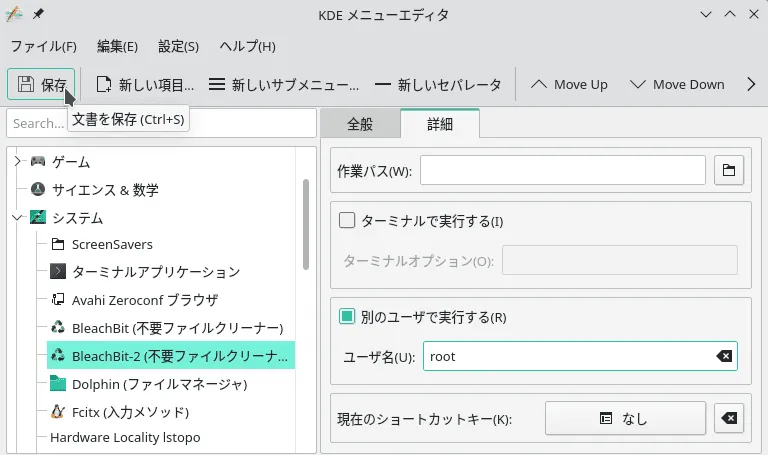Create a new submenu with 新しいサブメニュー
This screenshot has height=455, width=768.
click(283, 85)
